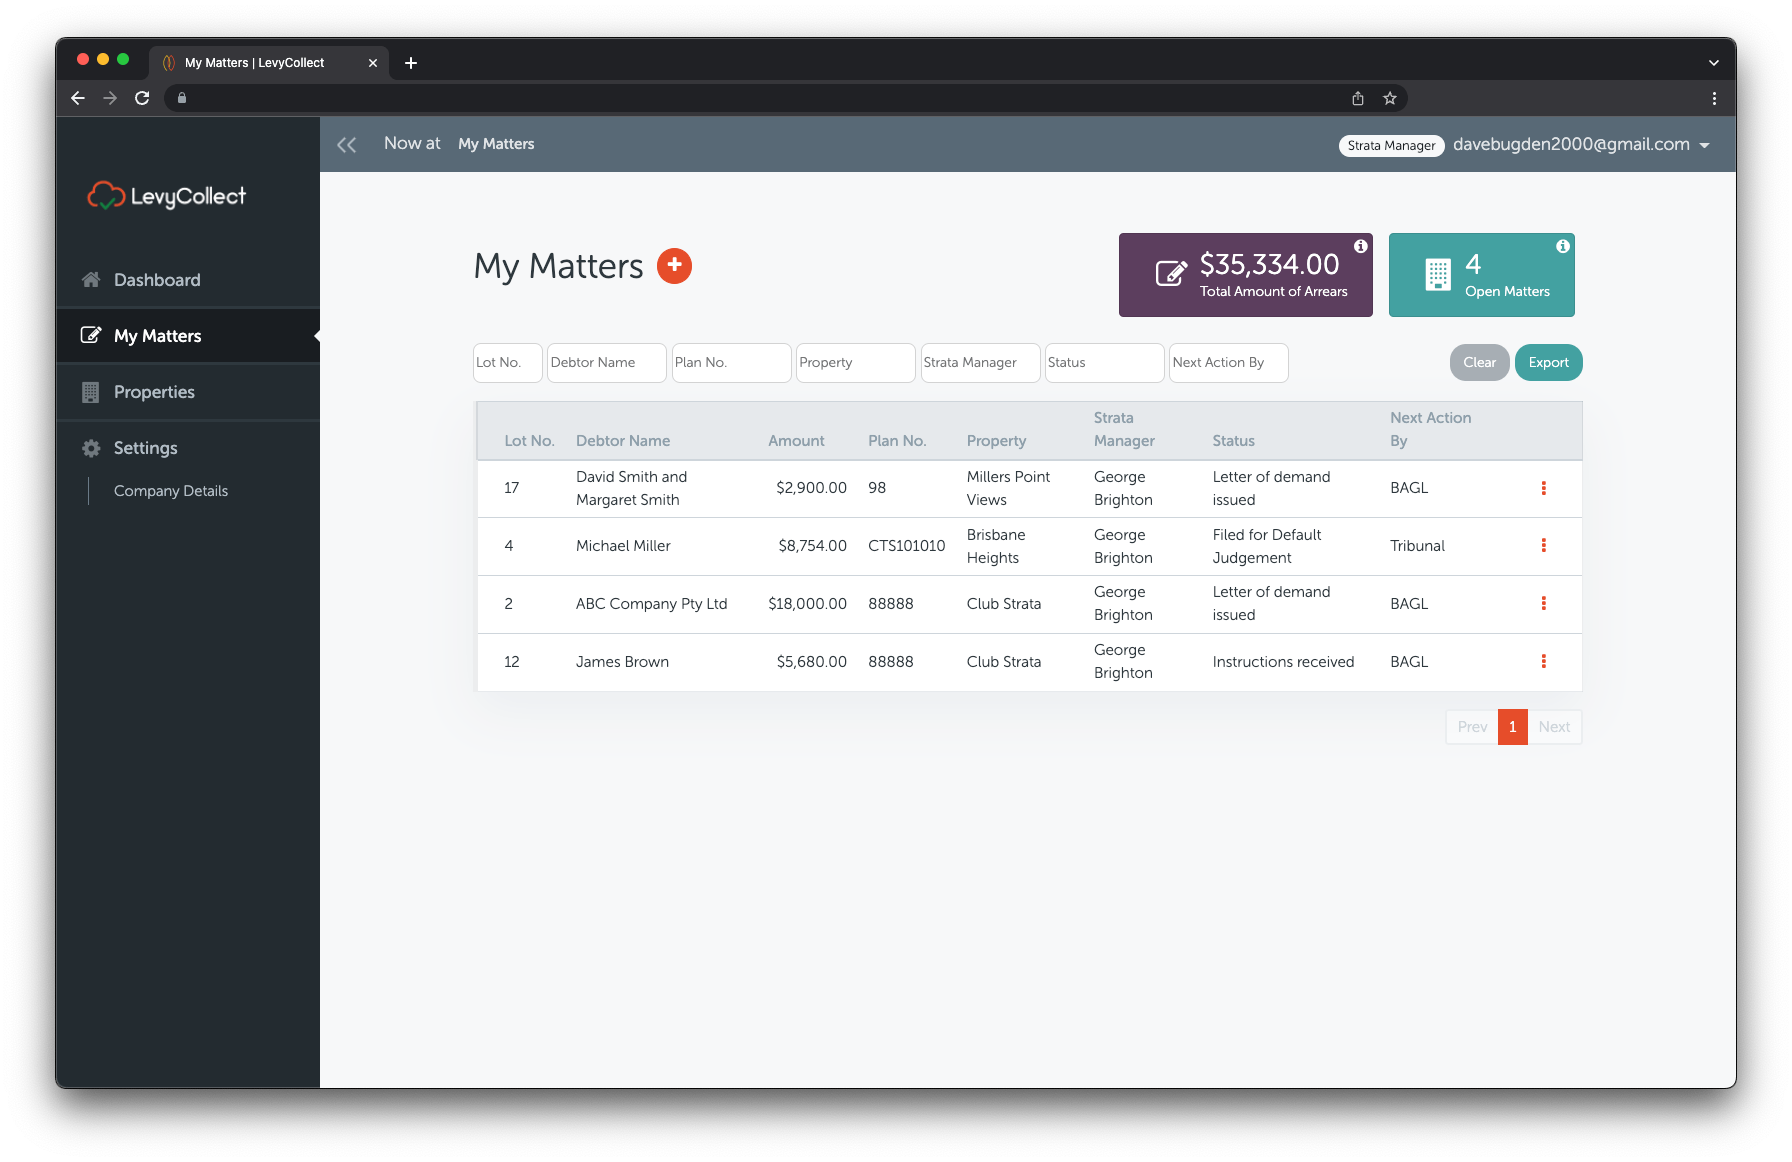Click the Status filter field
1792x1162 pixels.
[x=1104, y=363]
